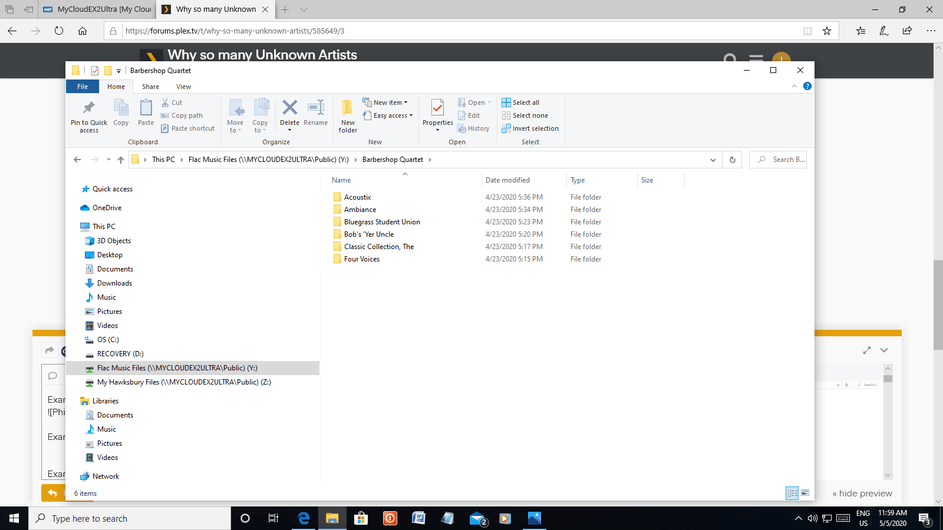Image resolution: width=943 pixels, height=530 pixels.
Task: Open recent locations dropdown arrow
Action: point(108,159)
